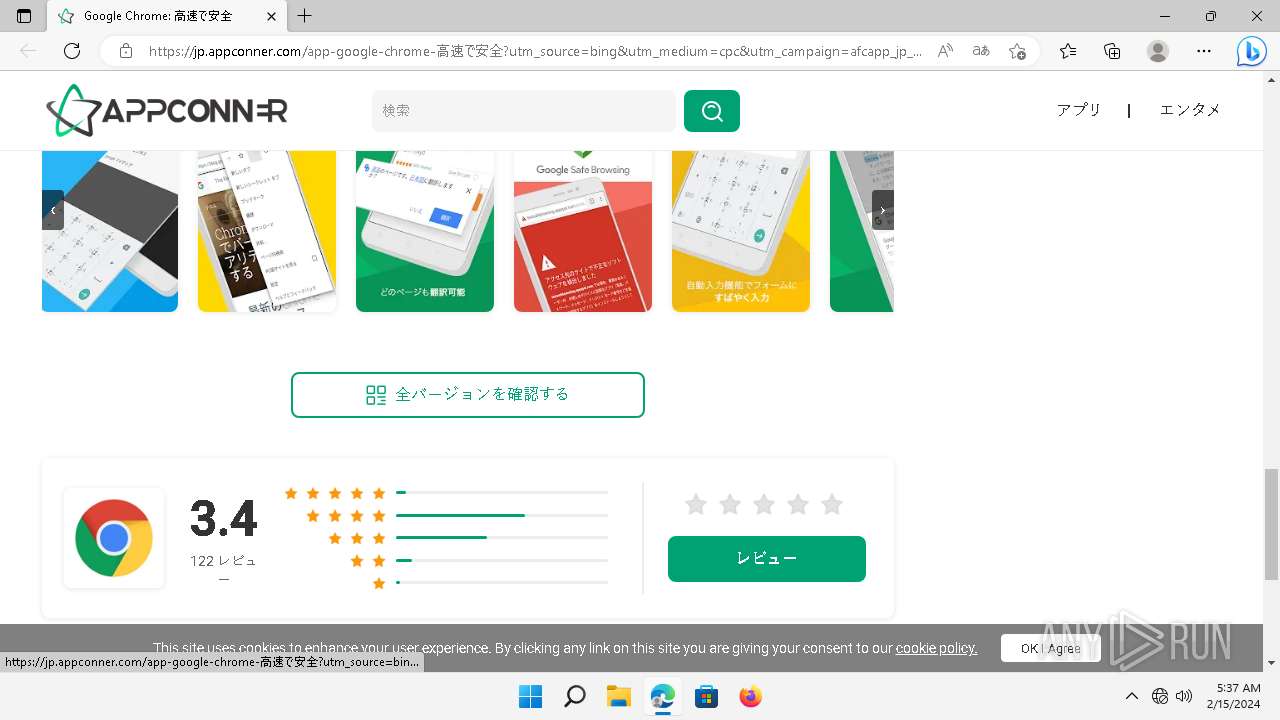Open Windows Start menu

coord(530,696)
